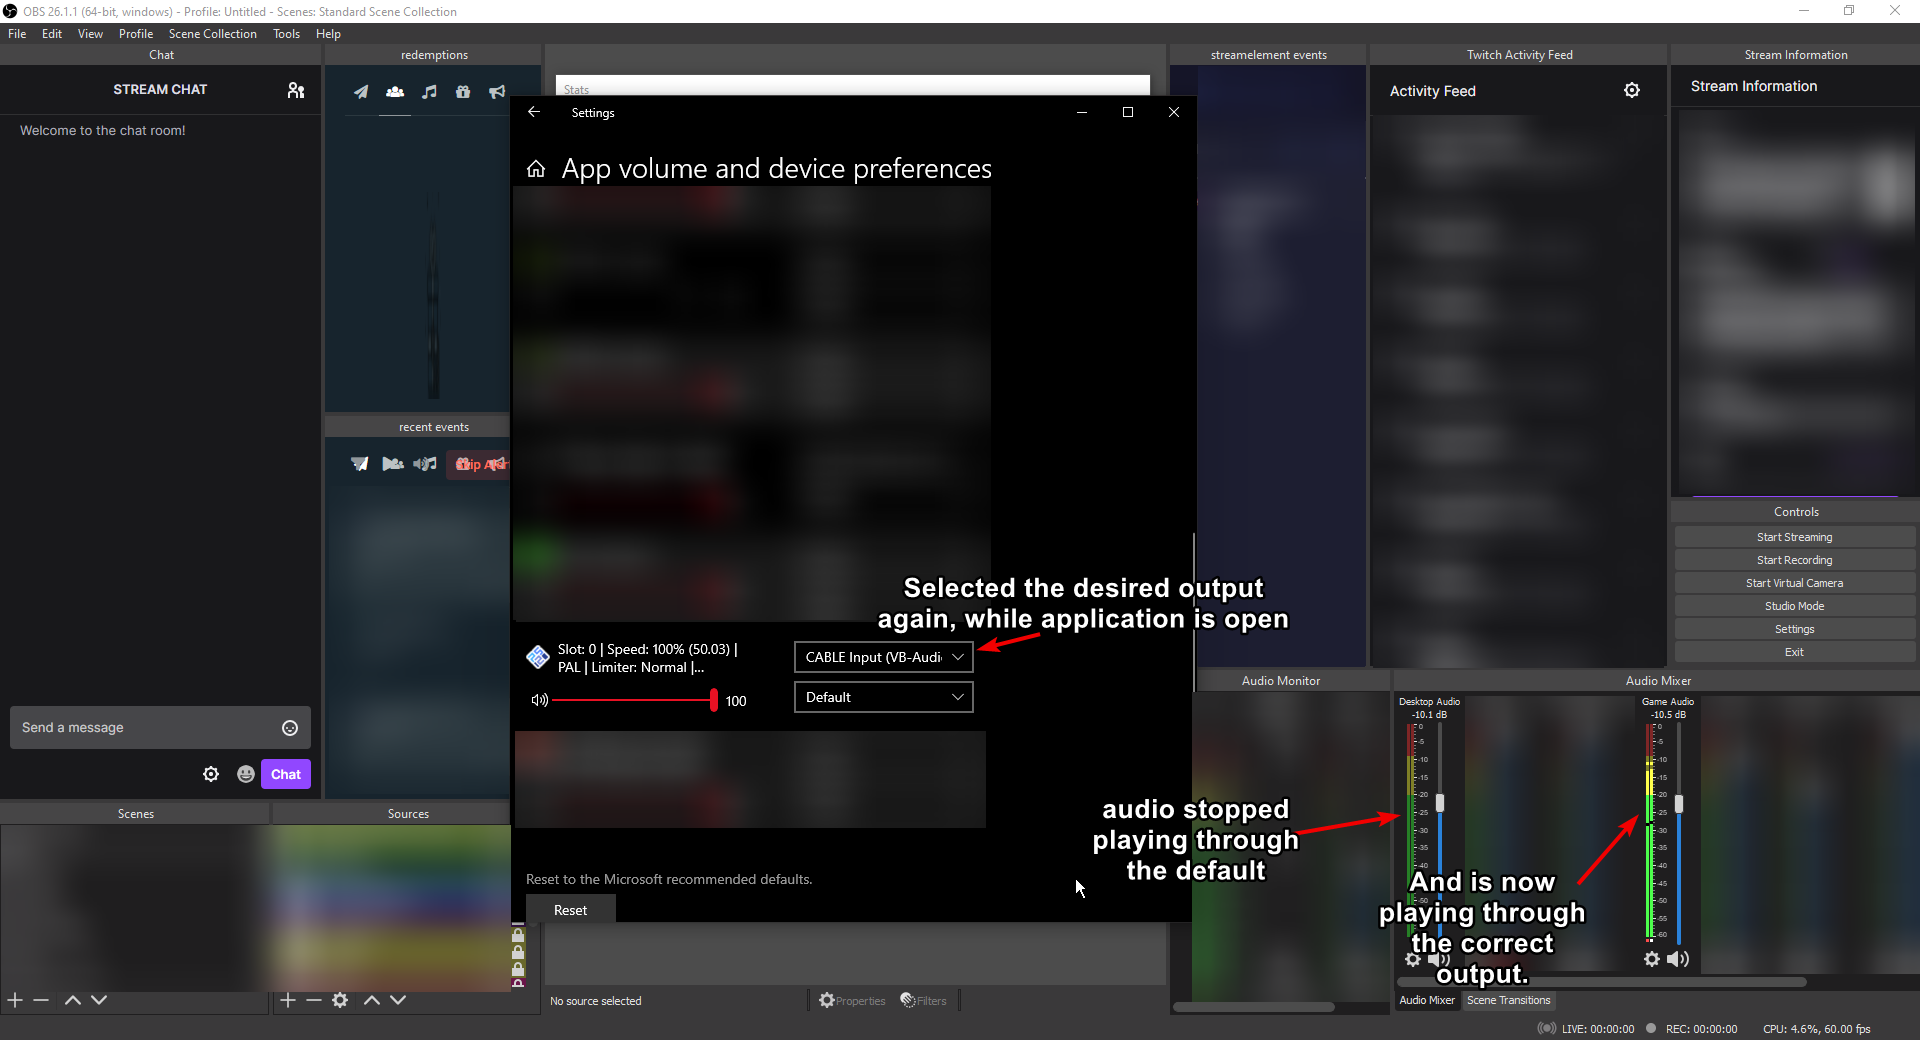Viewport: 1920px width, 1040px height.
Task: Click Start Virtual Camera button
Action: (x=1794, y=583)
